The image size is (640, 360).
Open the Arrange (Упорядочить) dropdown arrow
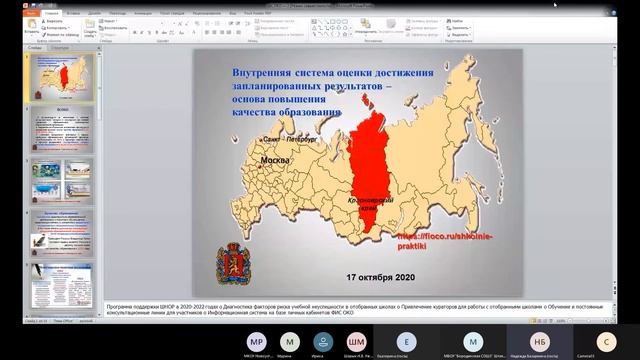pos(366,36)
